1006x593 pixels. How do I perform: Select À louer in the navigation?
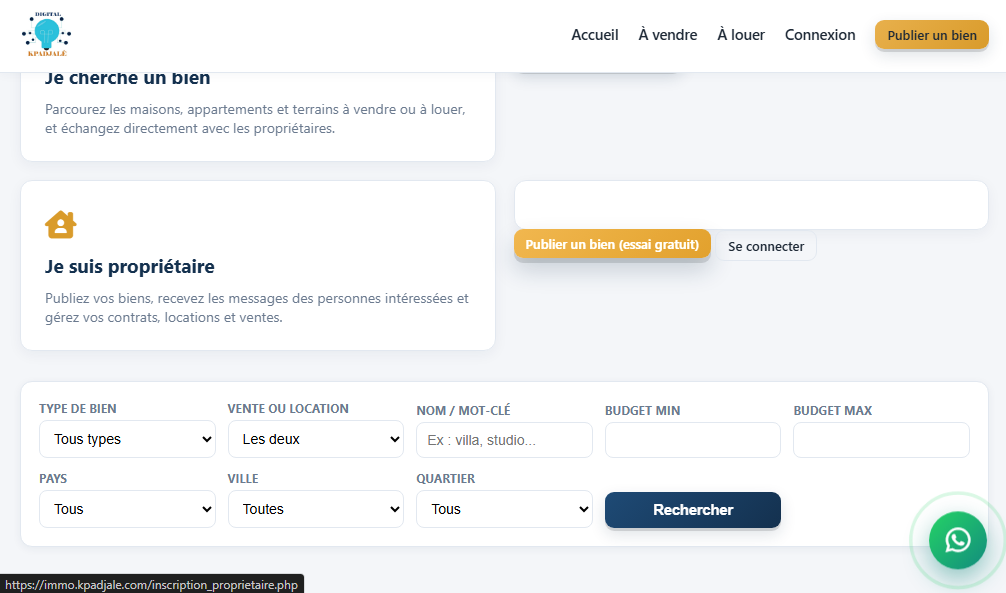pos(741,35)
